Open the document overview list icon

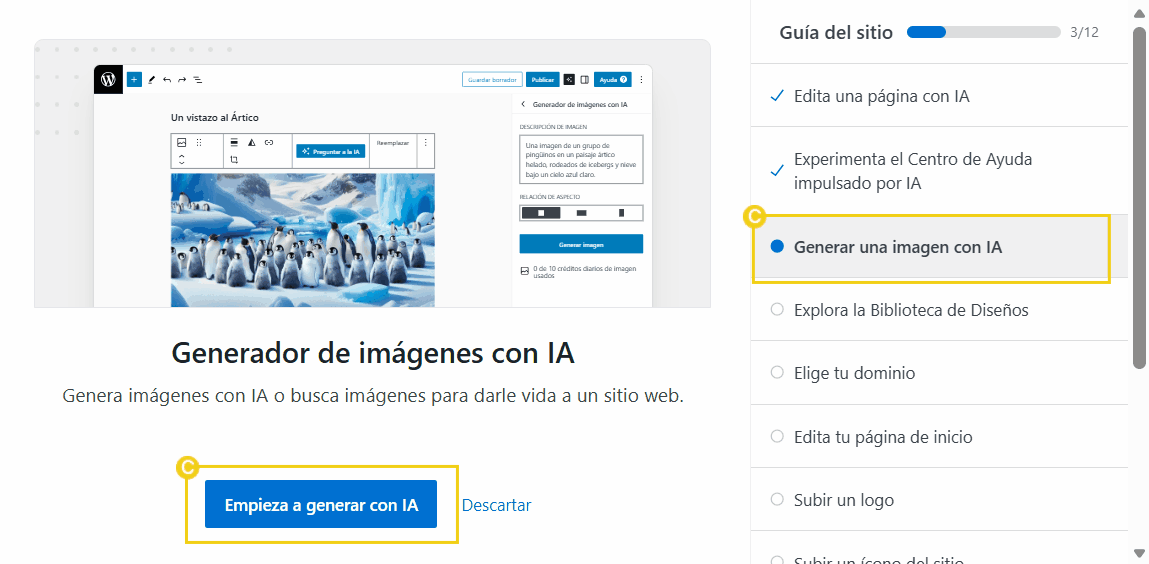point(197,80)
